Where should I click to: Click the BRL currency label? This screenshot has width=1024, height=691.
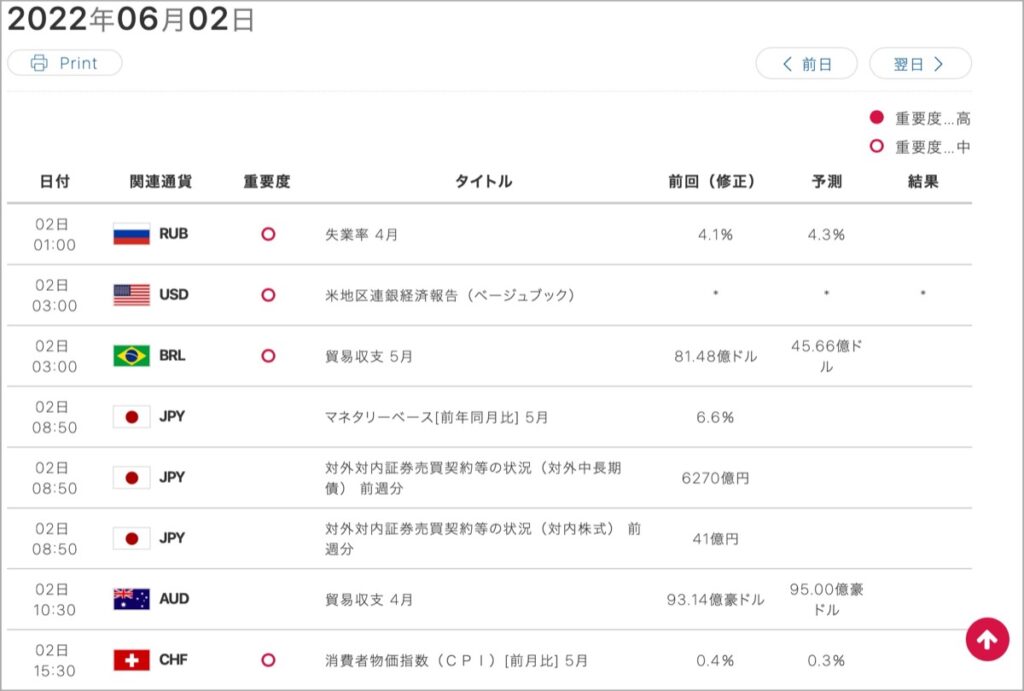pos(172,355)
